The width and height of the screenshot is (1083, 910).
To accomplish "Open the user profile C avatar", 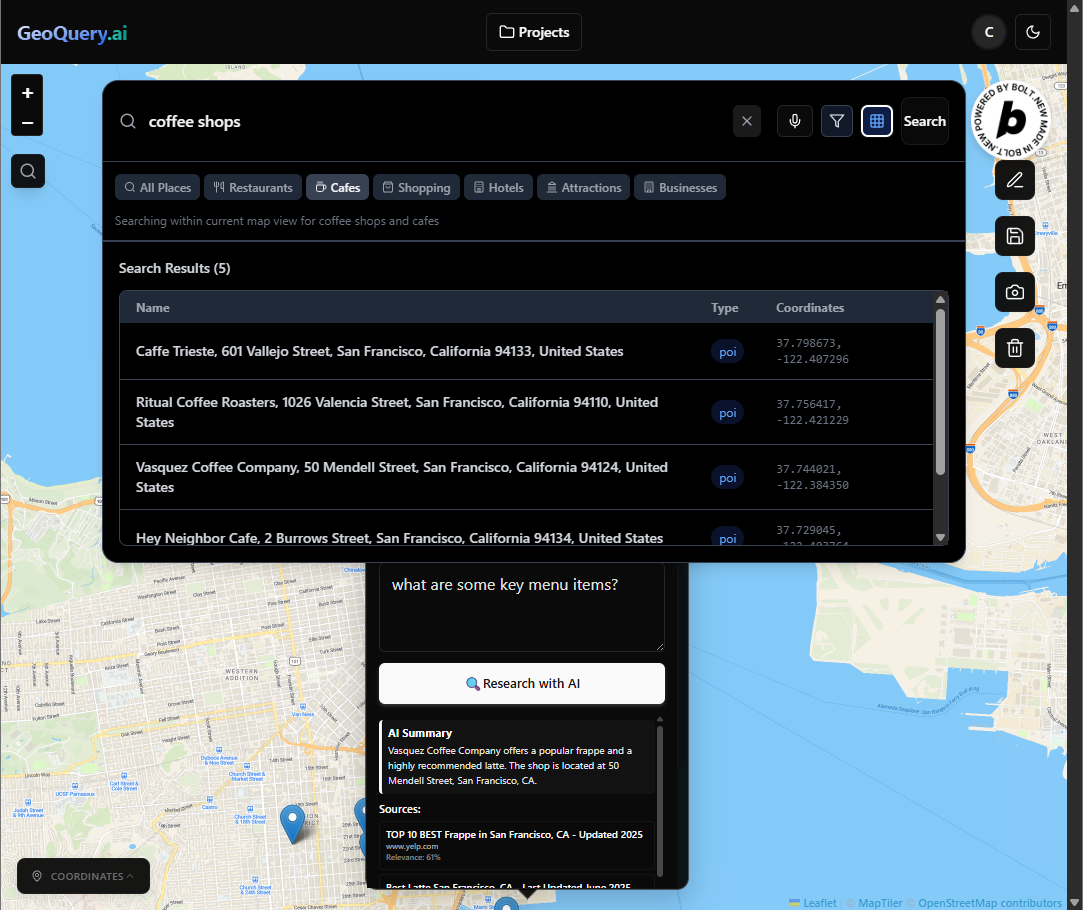I will click(x=988, y=32).
